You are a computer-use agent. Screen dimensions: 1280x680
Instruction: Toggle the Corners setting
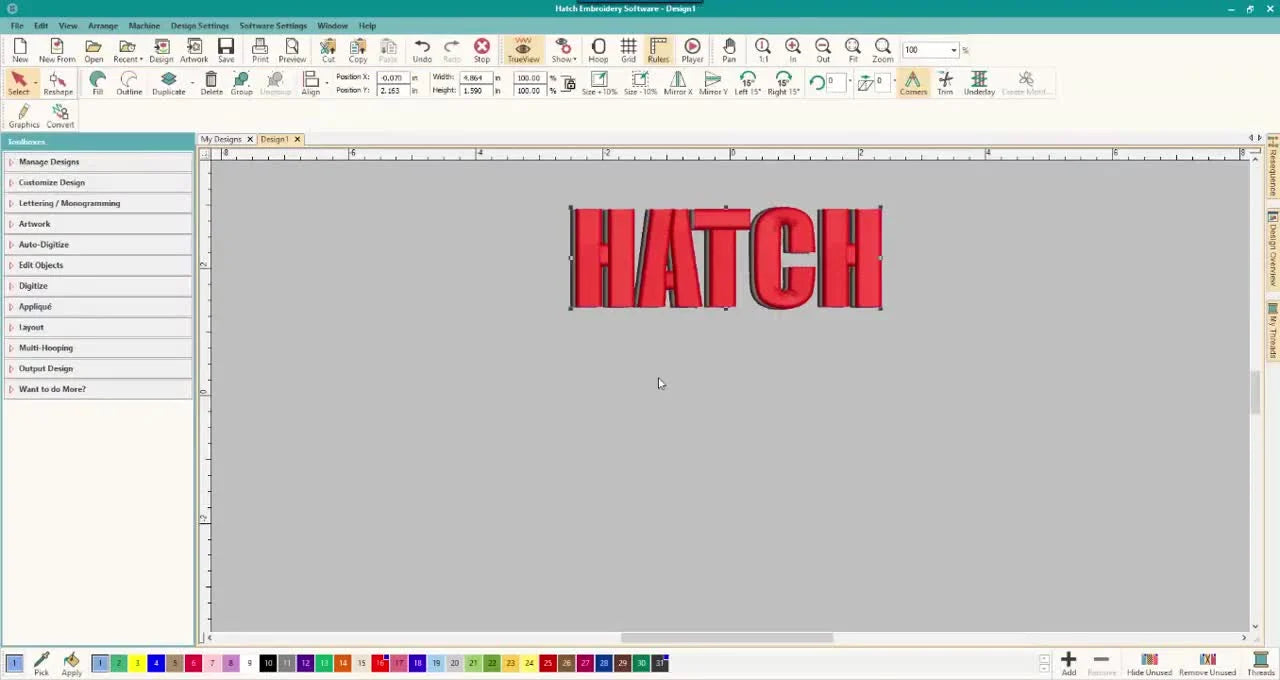tap(913, 83)
